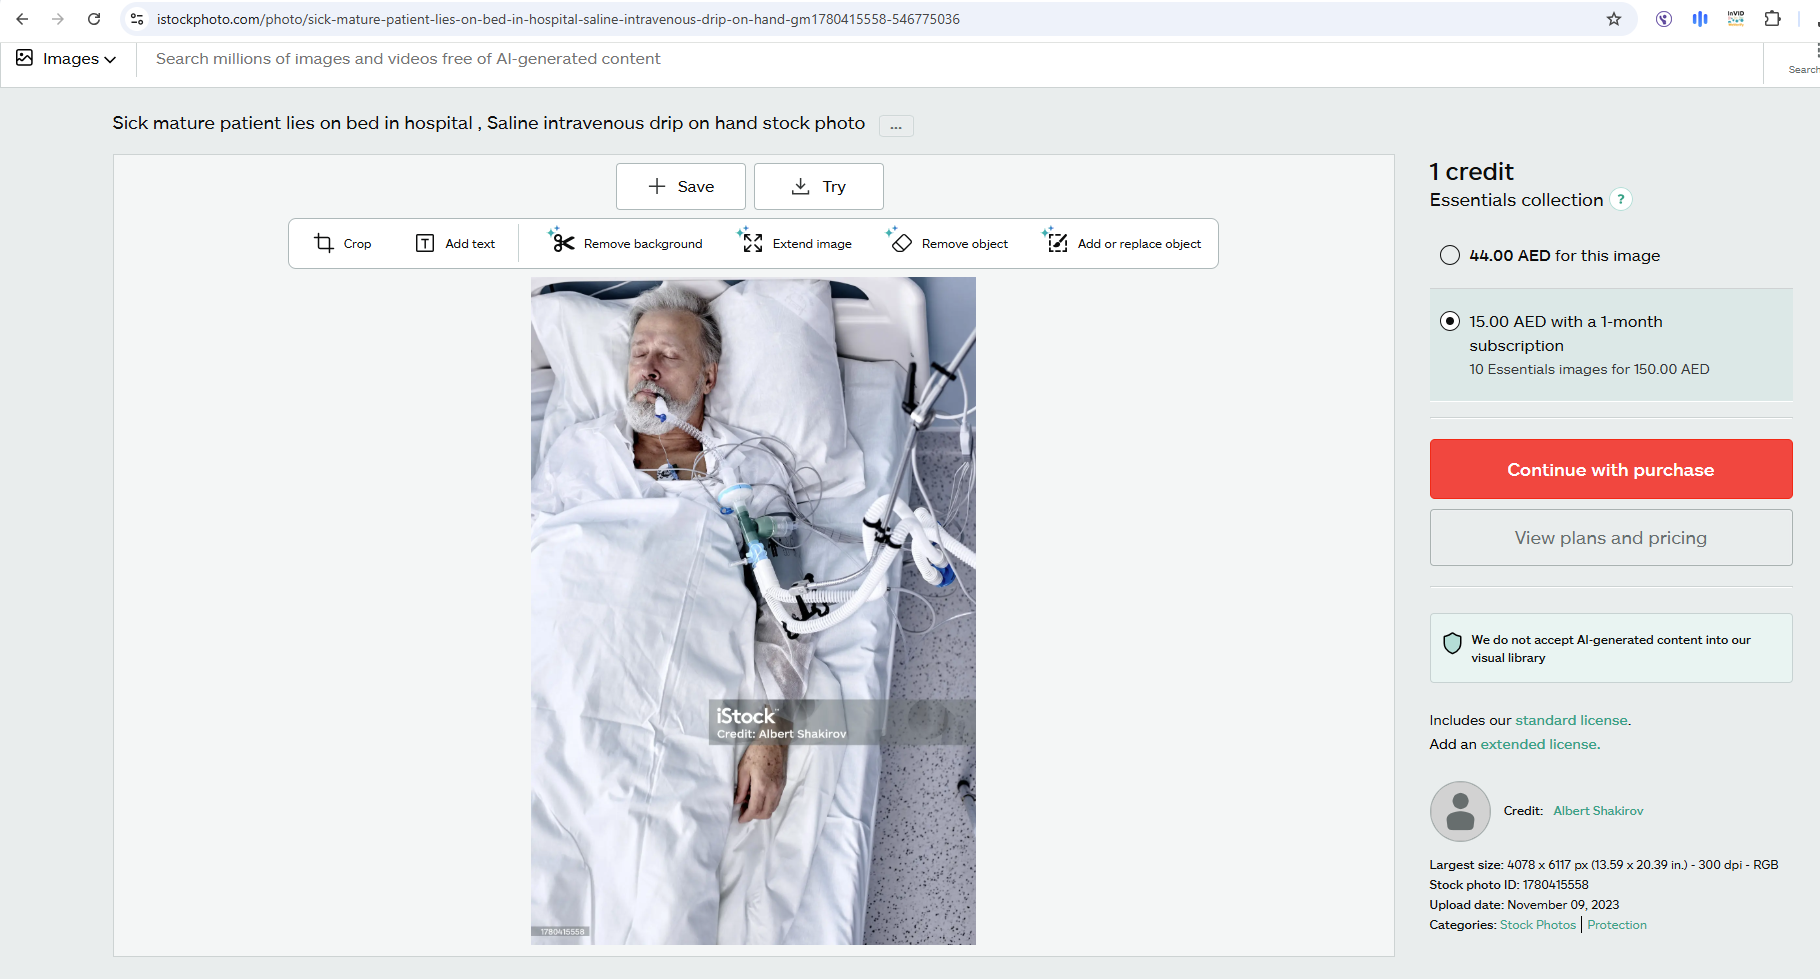The image size is (1820, 979).
Task: Select the Remove object eraser icon
Action: pos(901,243)
